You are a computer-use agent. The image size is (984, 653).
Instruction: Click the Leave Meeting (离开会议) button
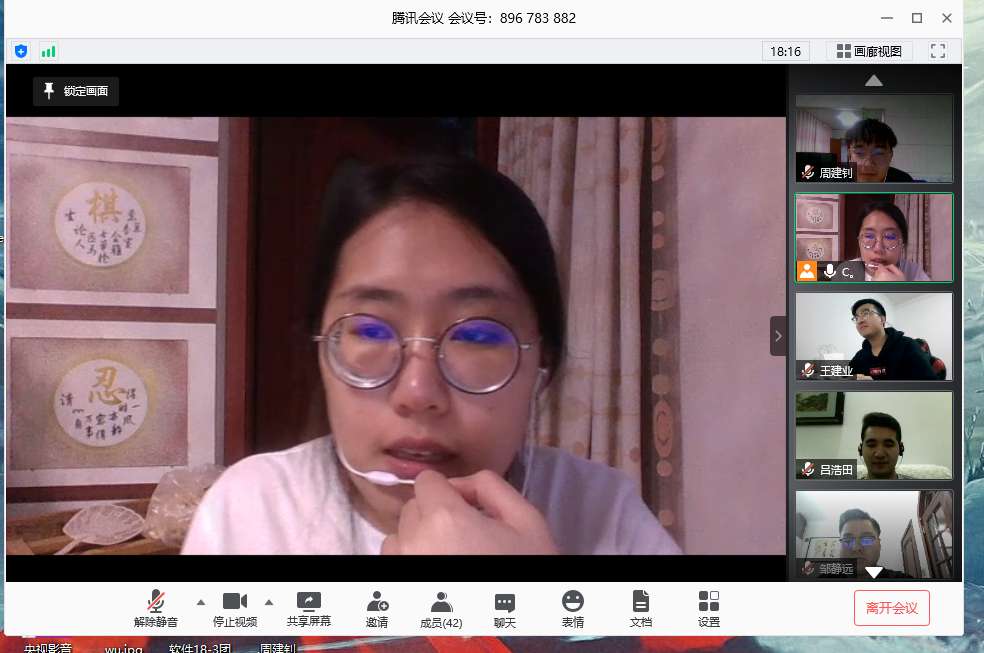click(x=891, y=608)
